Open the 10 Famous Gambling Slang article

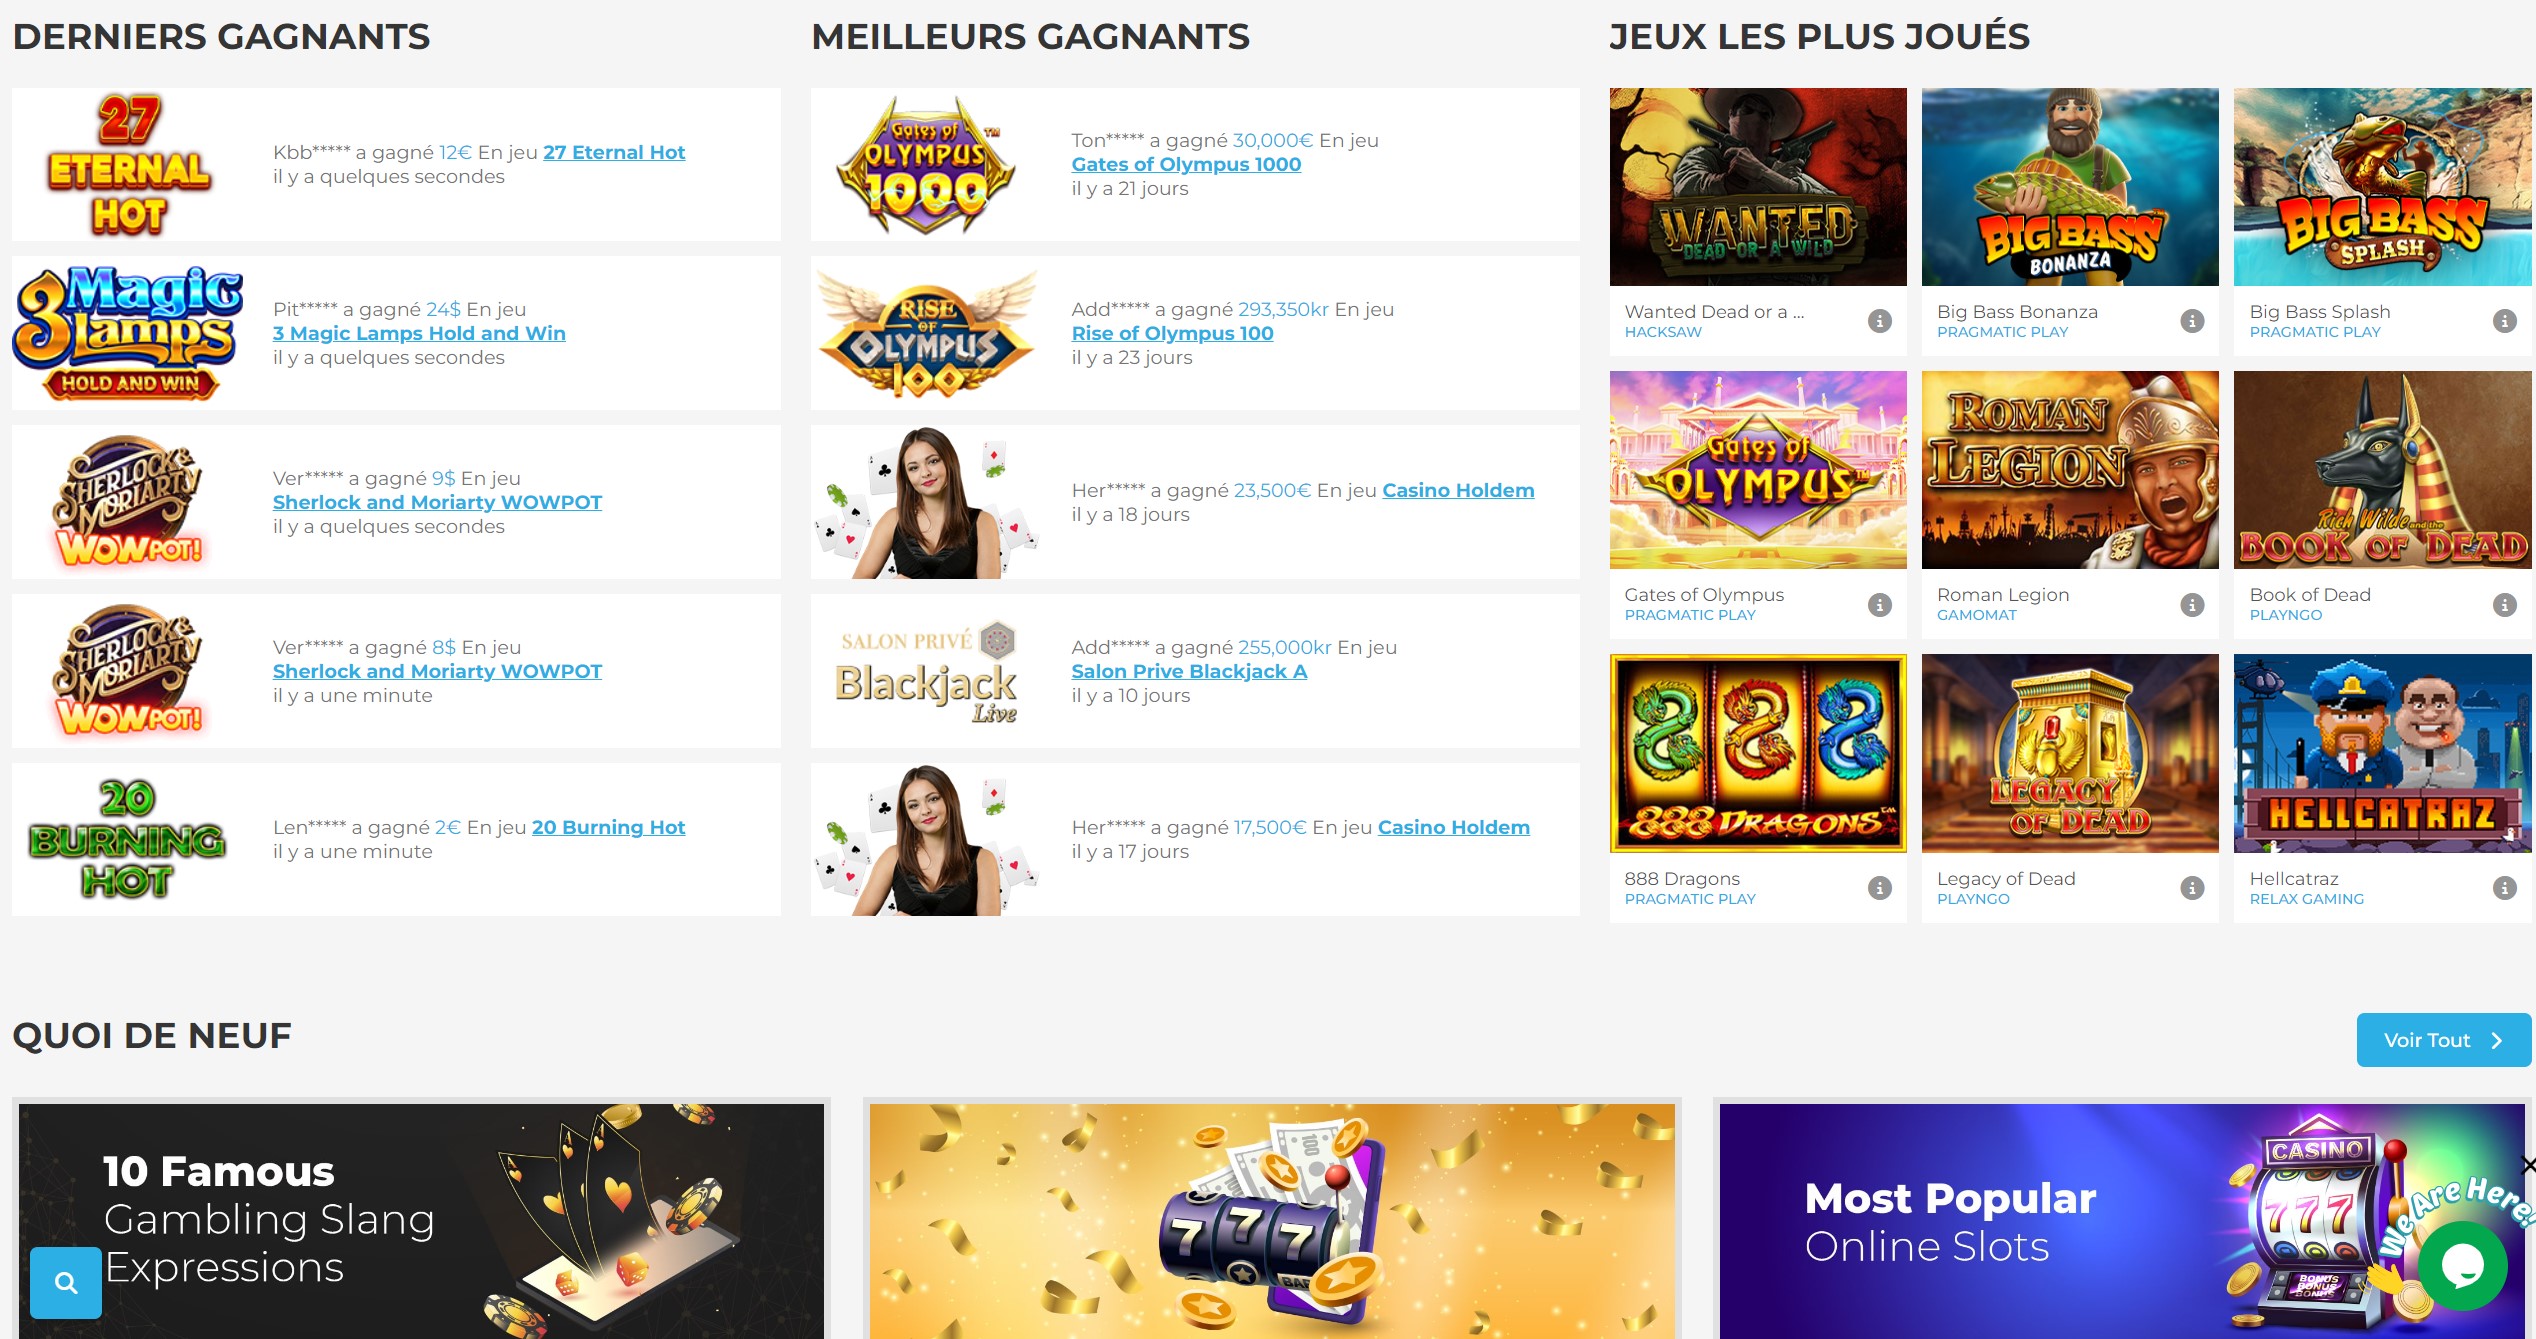421,1221
